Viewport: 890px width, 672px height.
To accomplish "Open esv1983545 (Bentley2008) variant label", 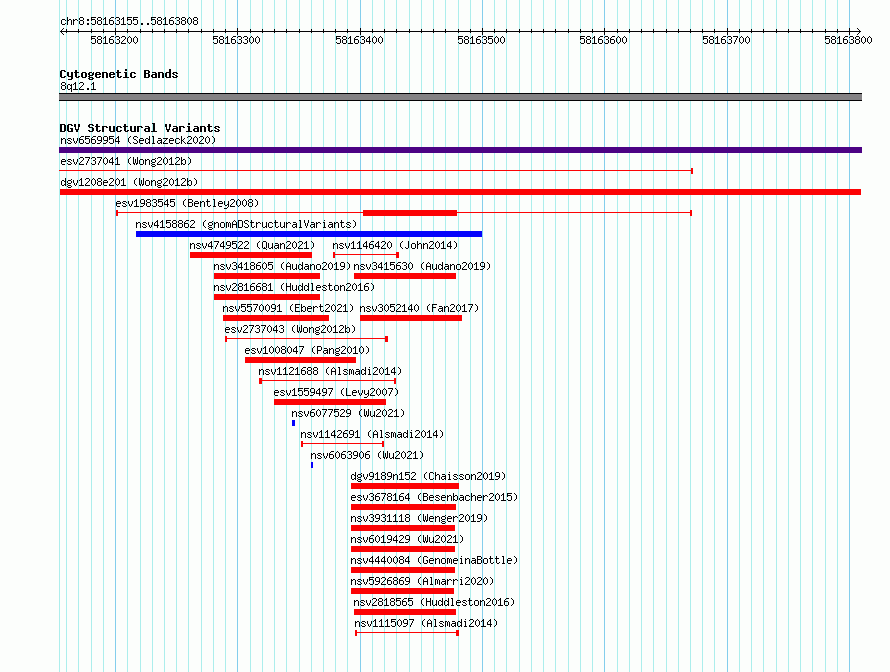I will pos(187,203).
